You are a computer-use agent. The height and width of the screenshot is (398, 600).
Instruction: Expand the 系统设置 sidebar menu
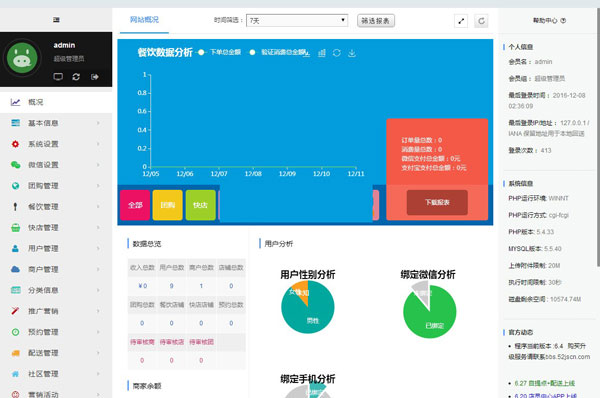point(56,144)
